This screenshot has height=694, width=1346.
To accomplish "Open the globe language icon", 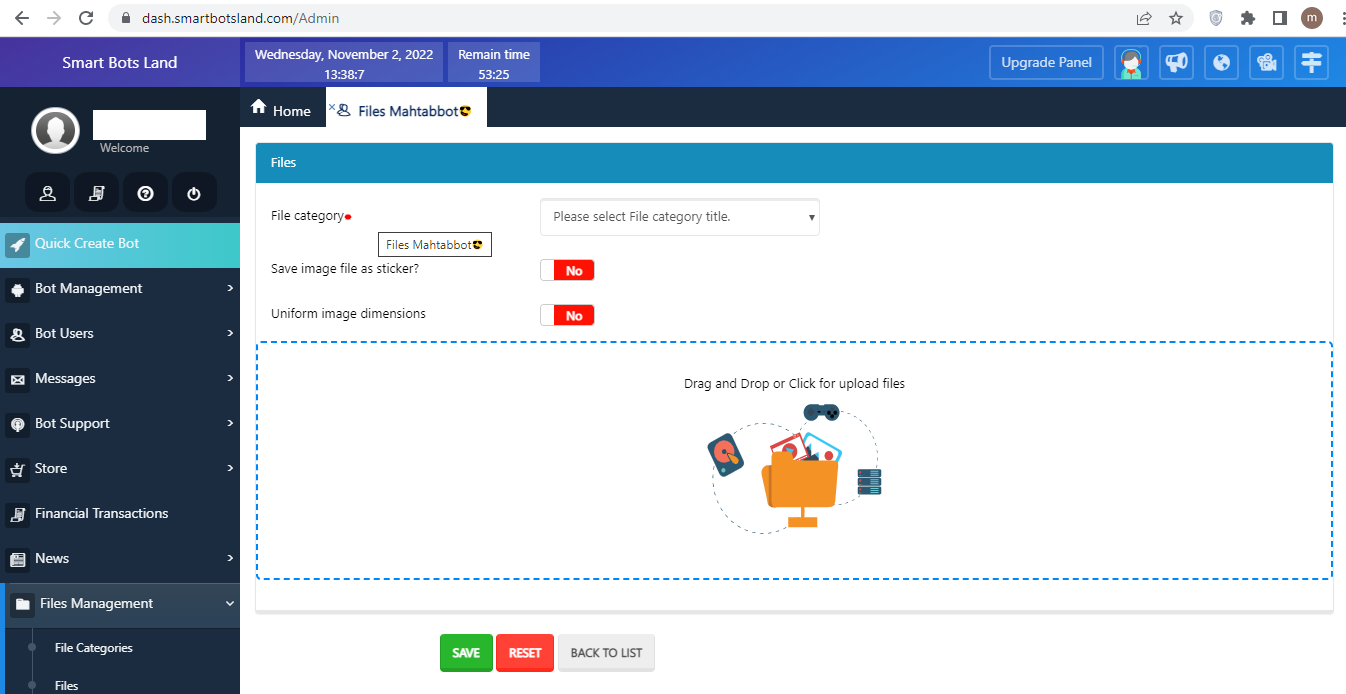I will tap(1222, 62).
